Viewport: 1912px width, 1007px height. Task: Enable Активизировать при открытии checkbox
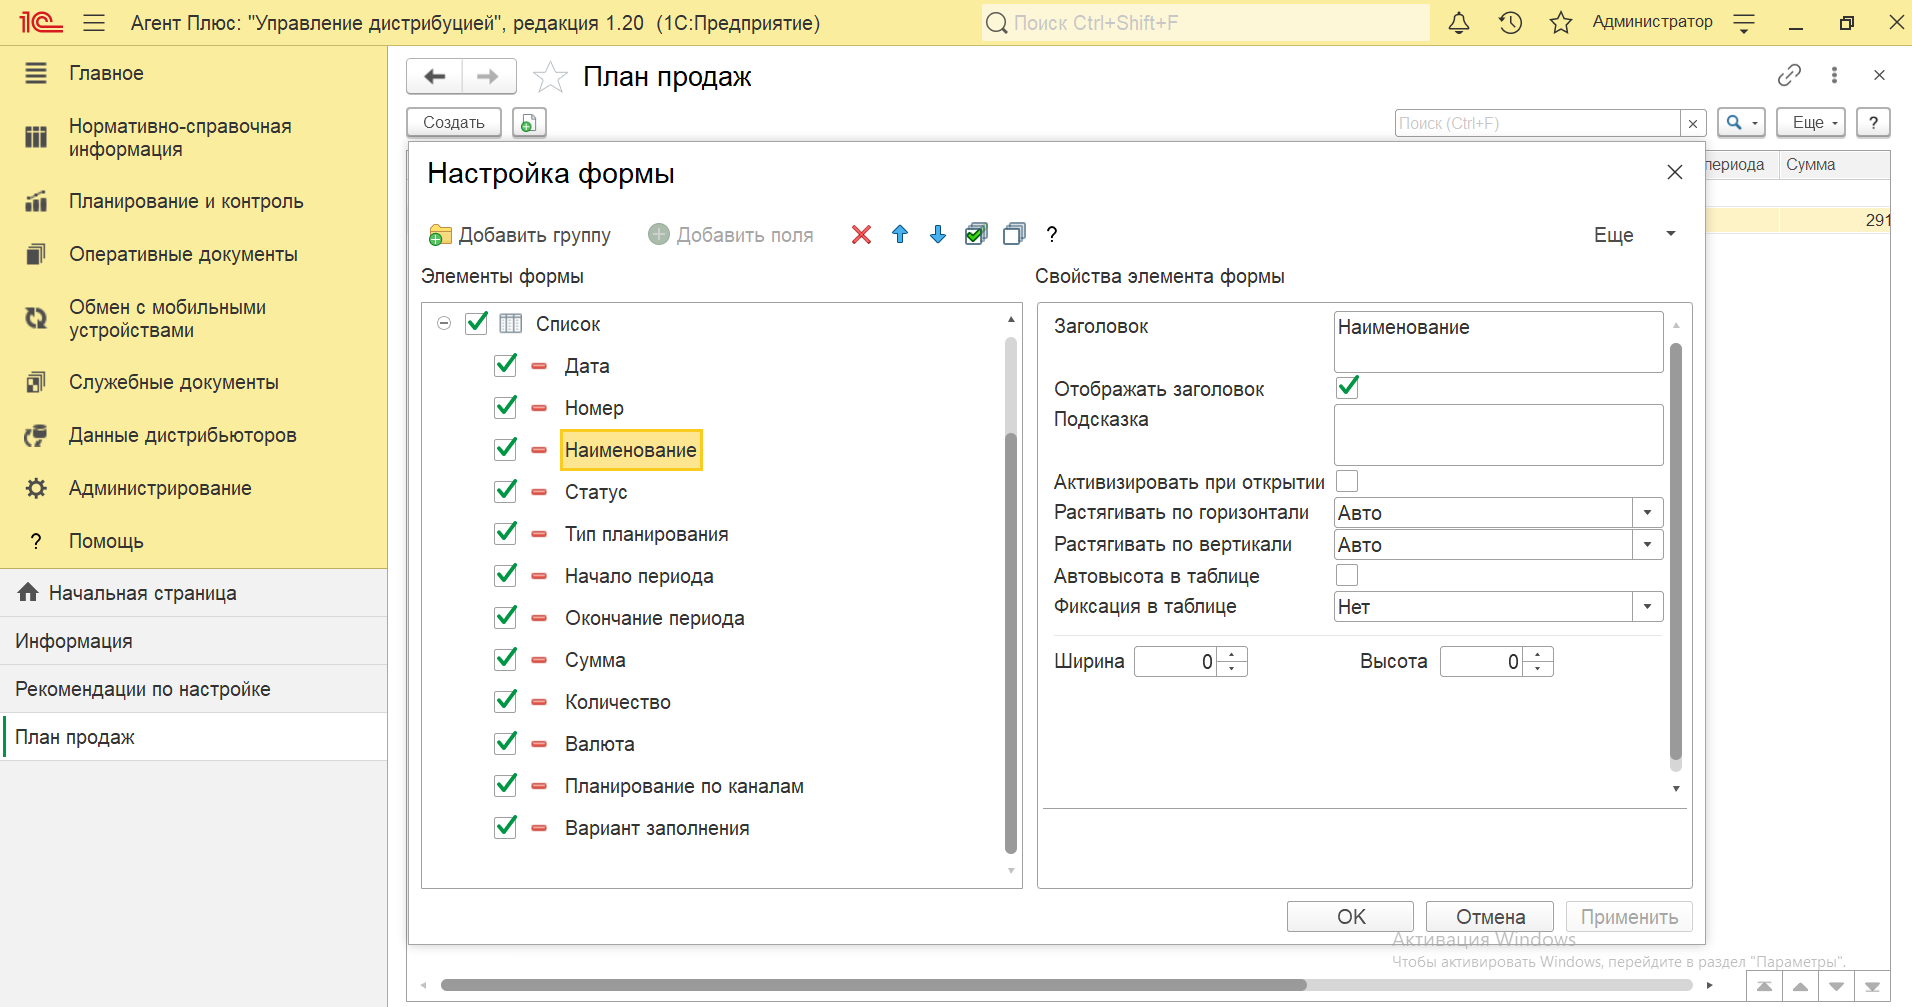coord(1347,481)
